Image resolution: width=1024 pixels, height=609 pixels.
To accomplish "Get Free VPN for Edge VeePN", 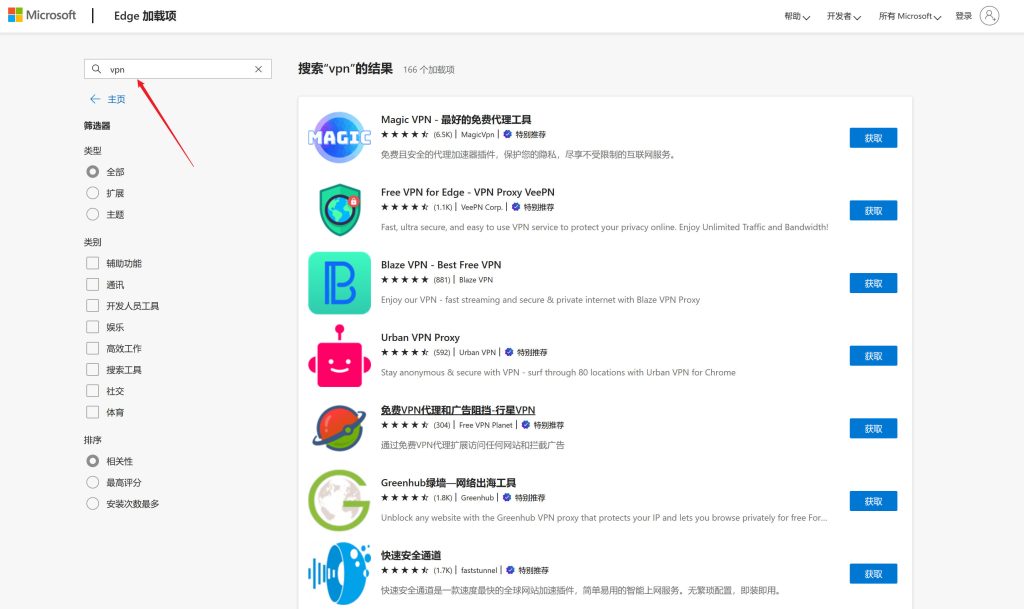I will [x=873, y=210].
